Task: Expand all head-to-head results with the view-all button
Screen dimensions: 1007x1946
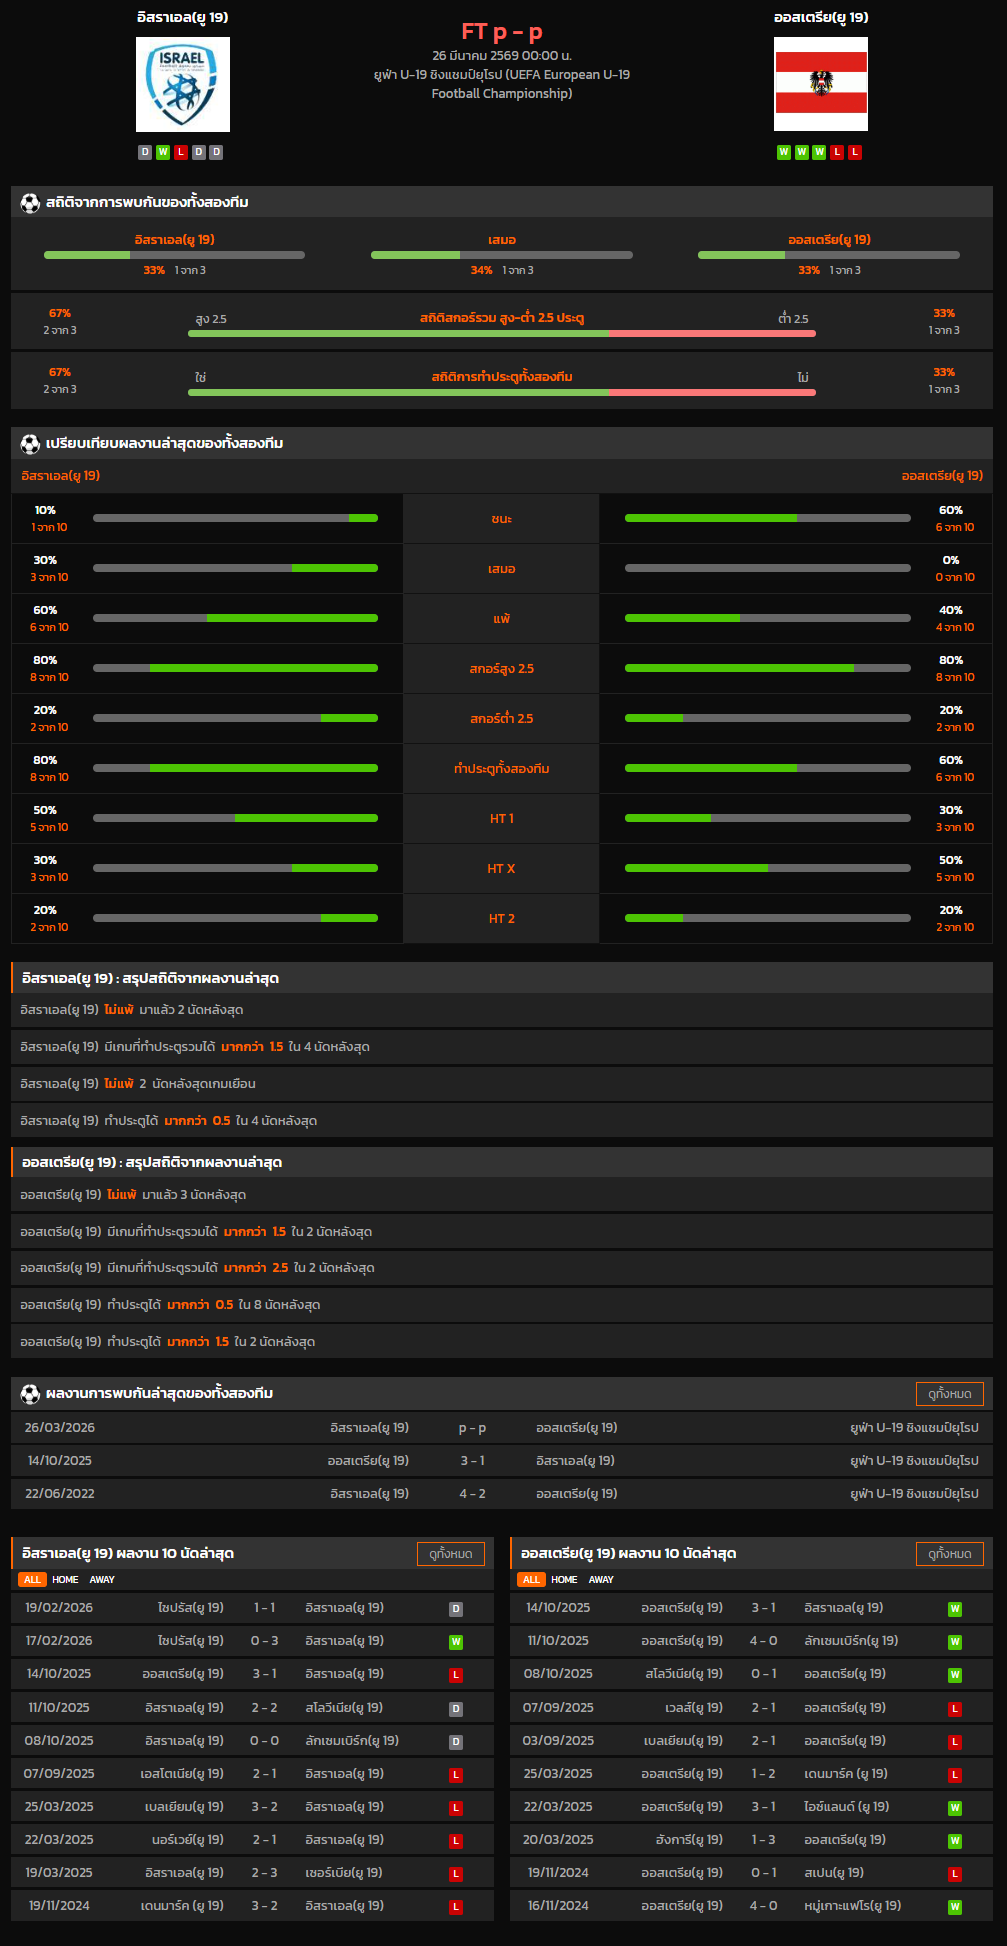Action: pyautogui.click(x=949, y=1394)
